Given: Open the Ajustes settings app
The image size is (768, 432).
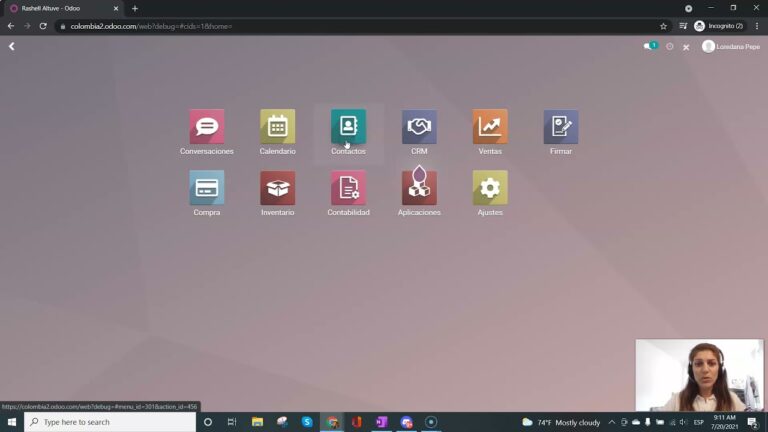Looking at the screenshot, I should coord(490,188).
